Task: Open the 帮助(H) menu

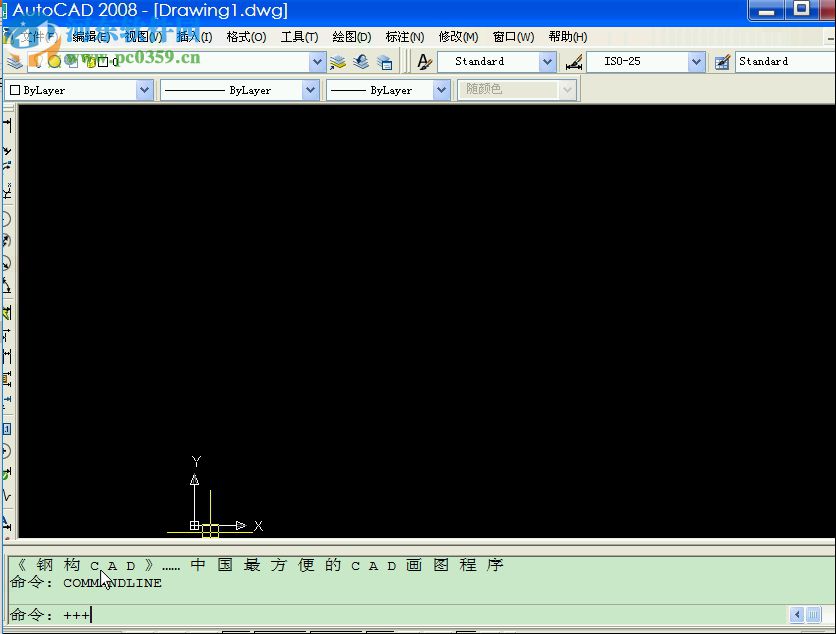Action: pos(567,37)
